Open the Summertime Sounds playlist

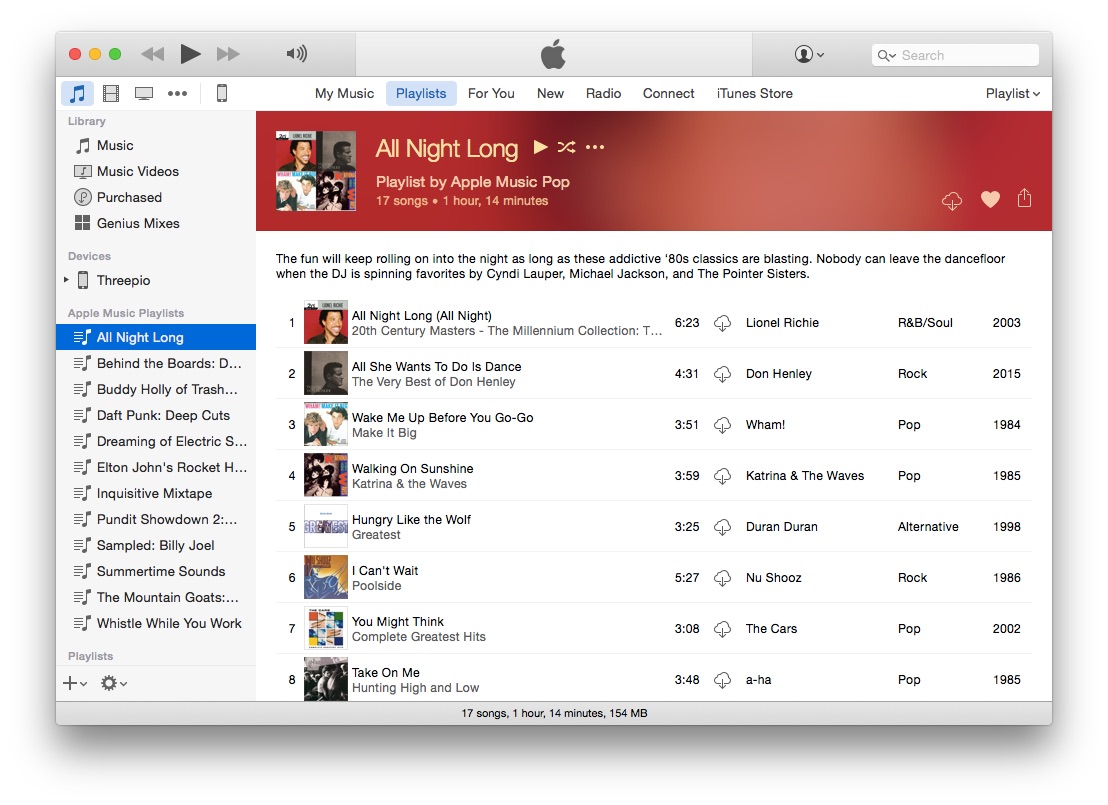point(155,571)
